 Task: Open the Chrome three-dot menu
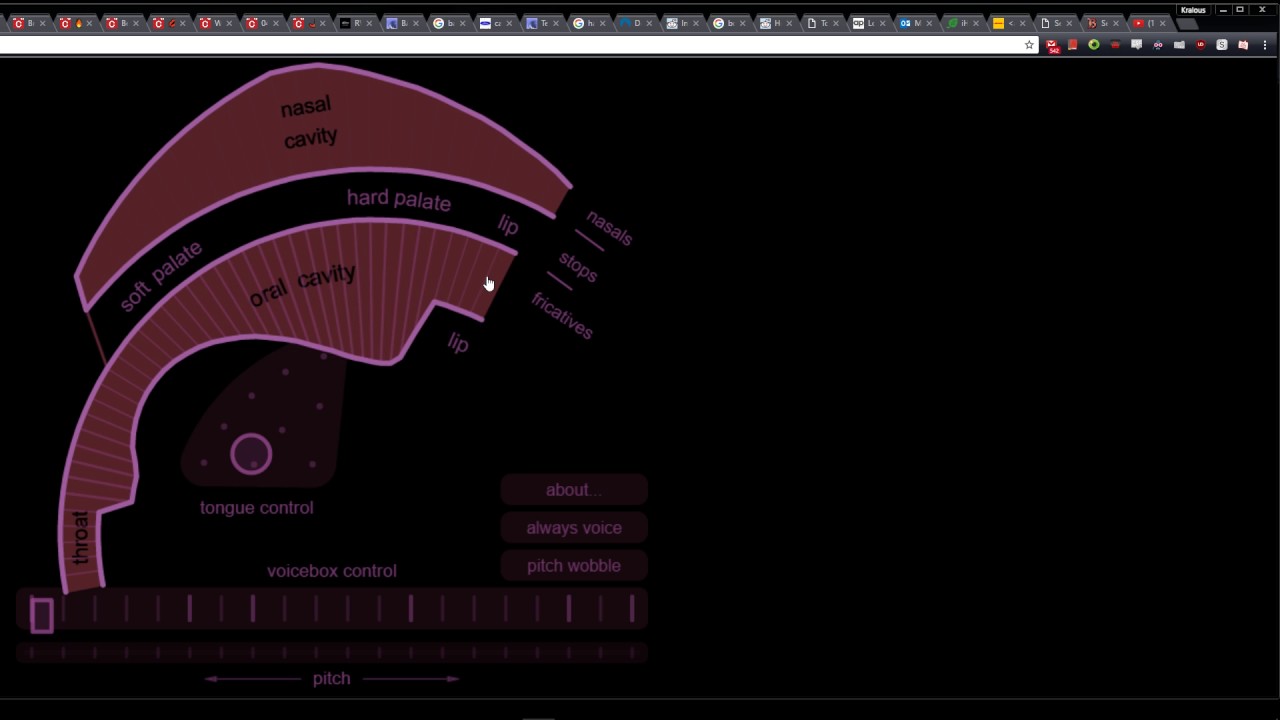[1265, 45]
